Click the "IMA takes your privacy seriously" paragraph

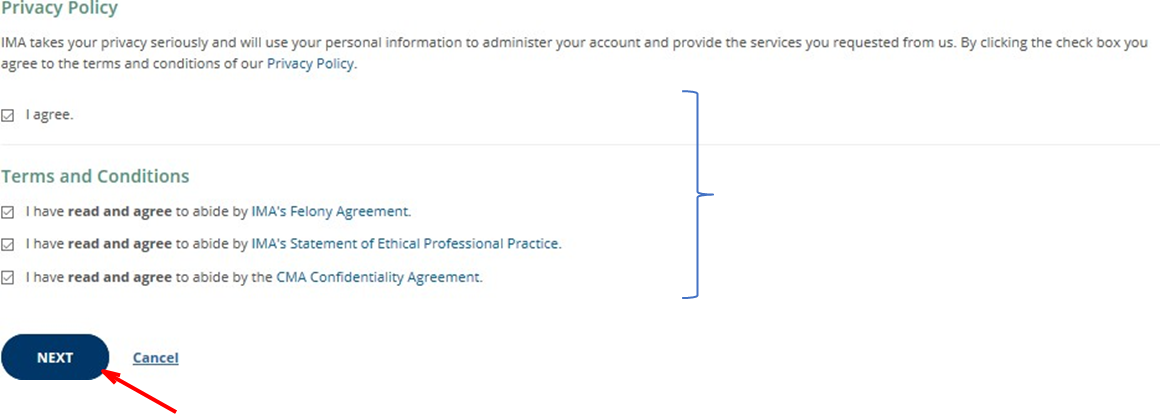[500, 45]
